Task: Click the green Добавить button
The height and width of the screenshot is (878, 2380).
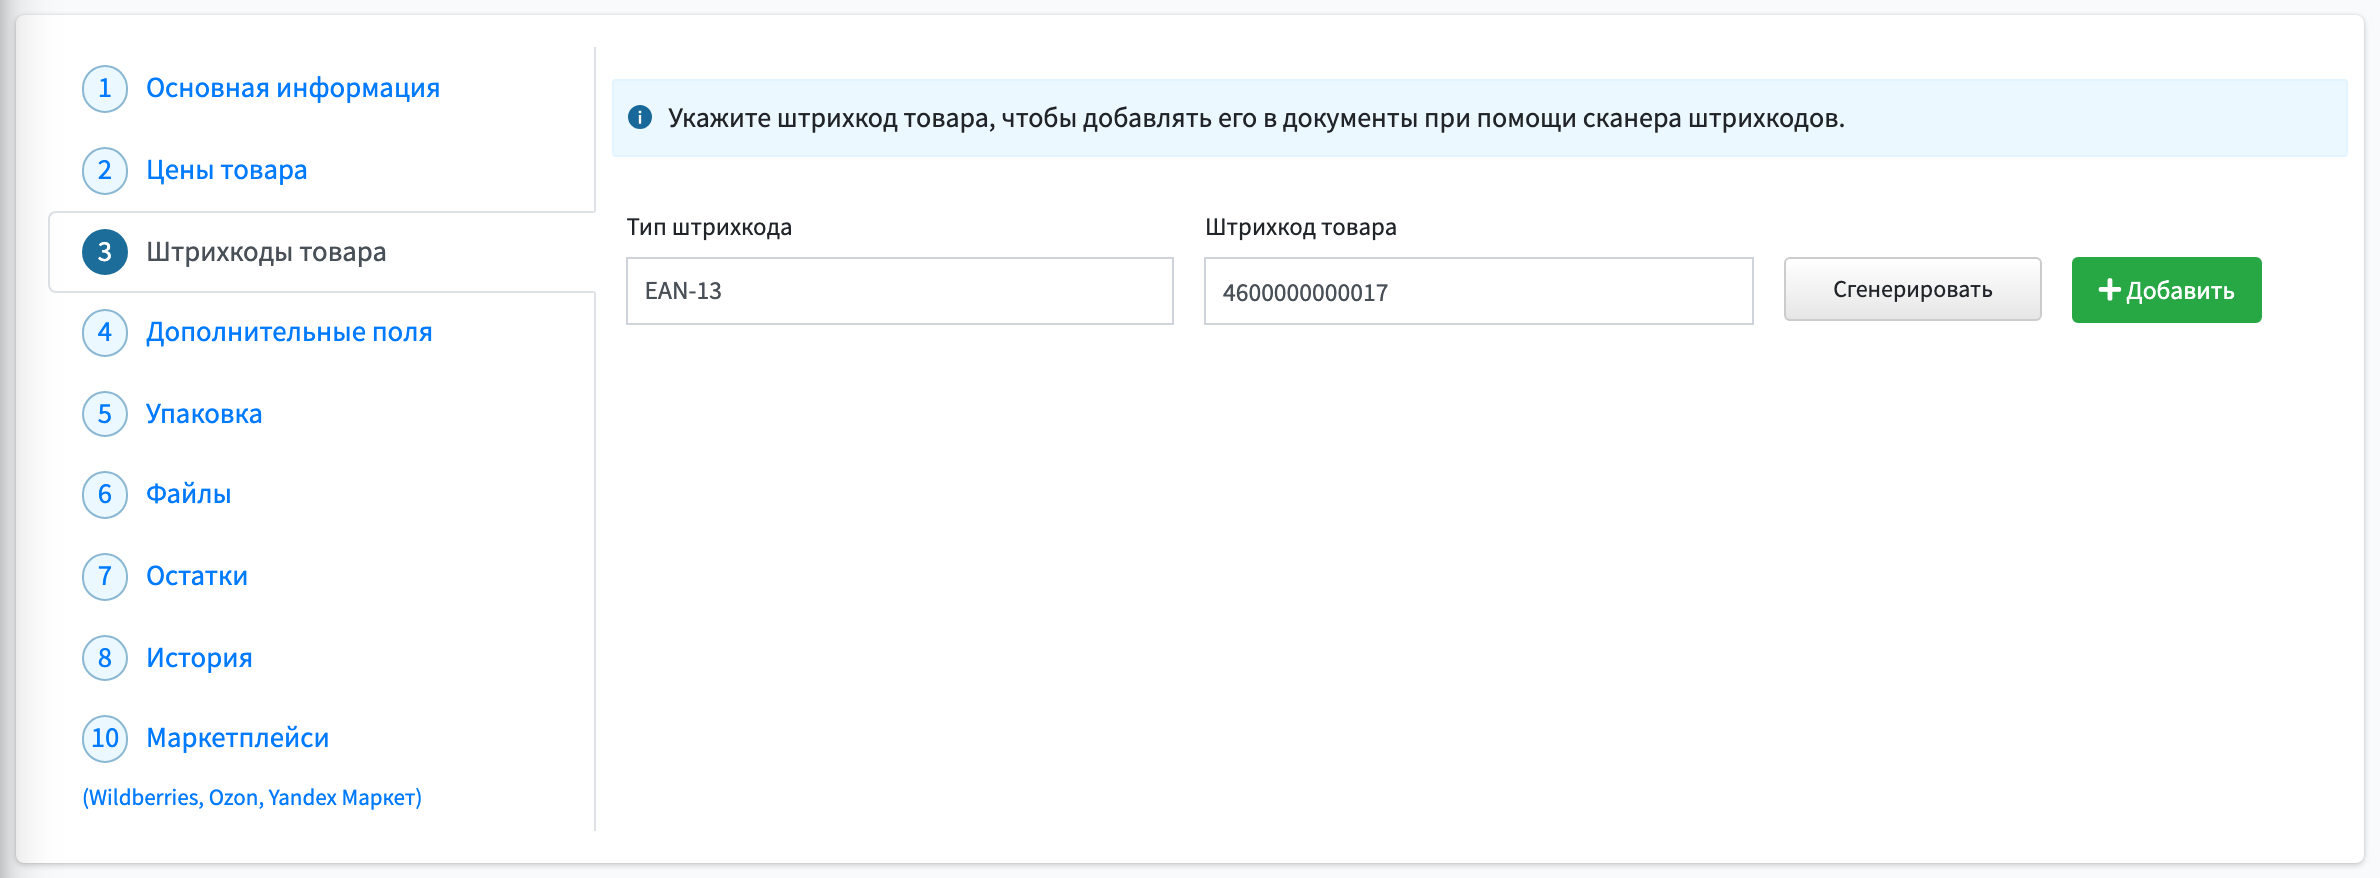Action: pyautogui.click(x=2167, y=290)
